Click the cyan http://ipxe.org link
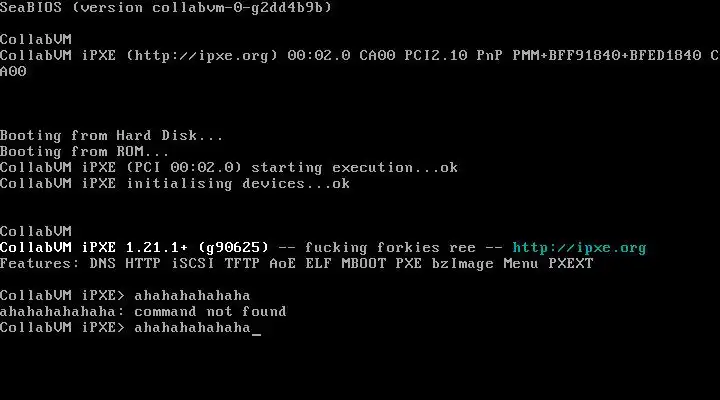720x400 pixels. pos(579,248)
